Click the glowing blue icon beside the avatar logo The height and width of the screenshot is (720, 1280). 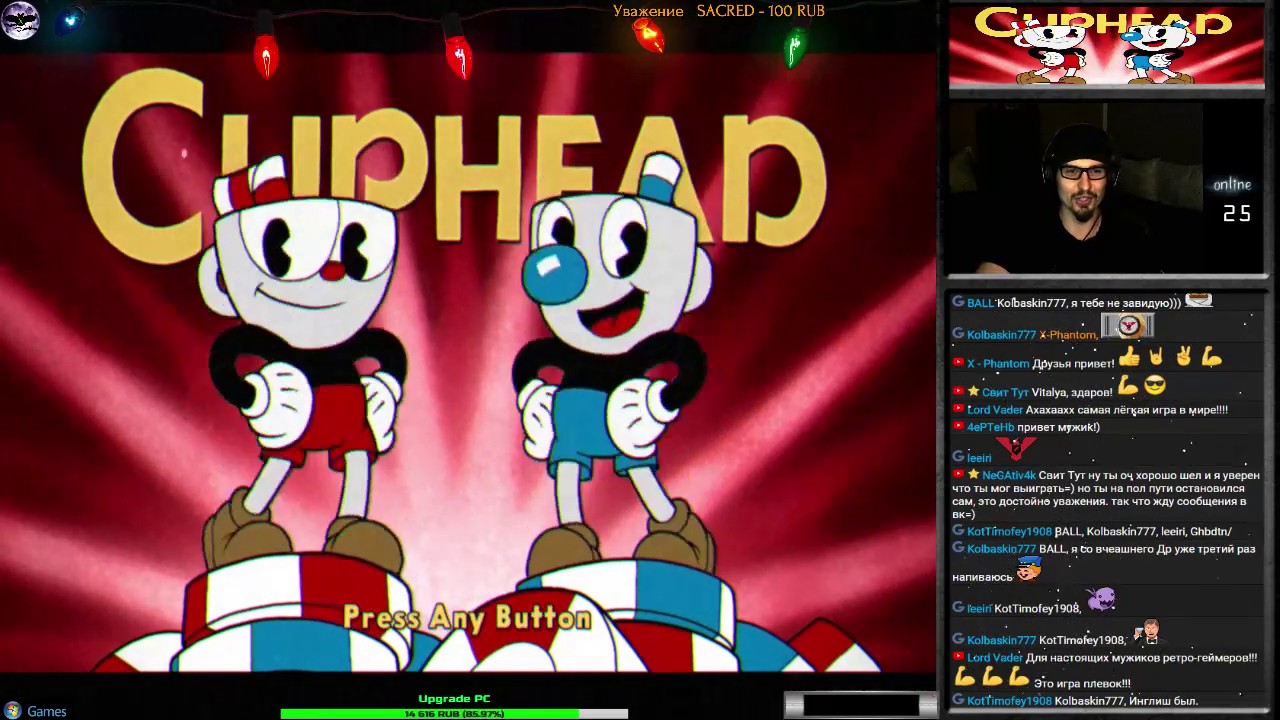click(x=70, y=20)
